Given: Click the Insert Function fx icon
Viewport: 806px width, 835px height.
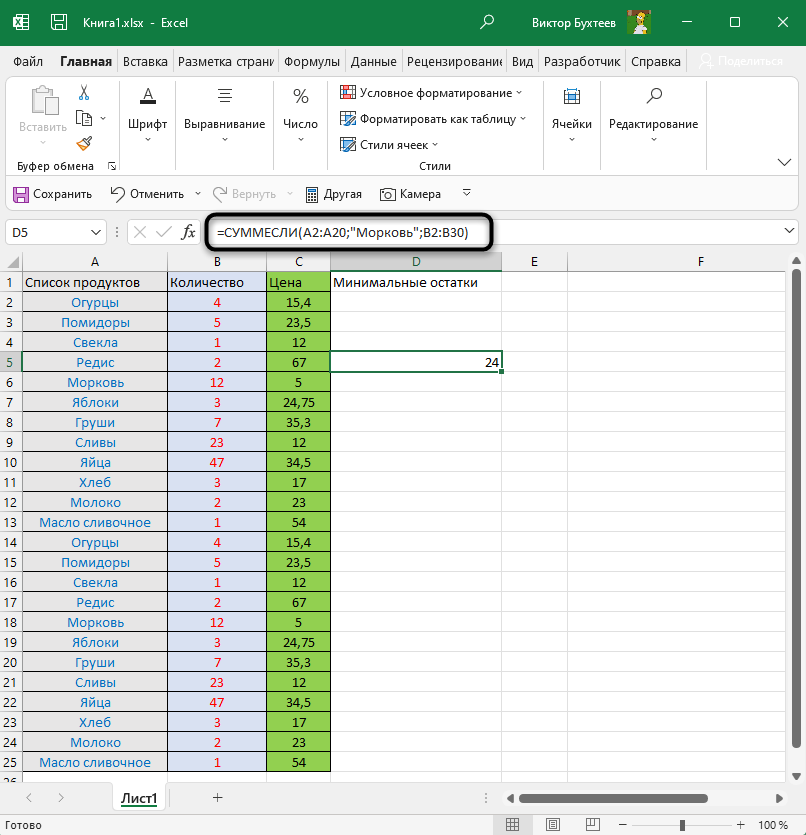Looking at the screenshot, I should pyautogui.click(x=188, y=232).
